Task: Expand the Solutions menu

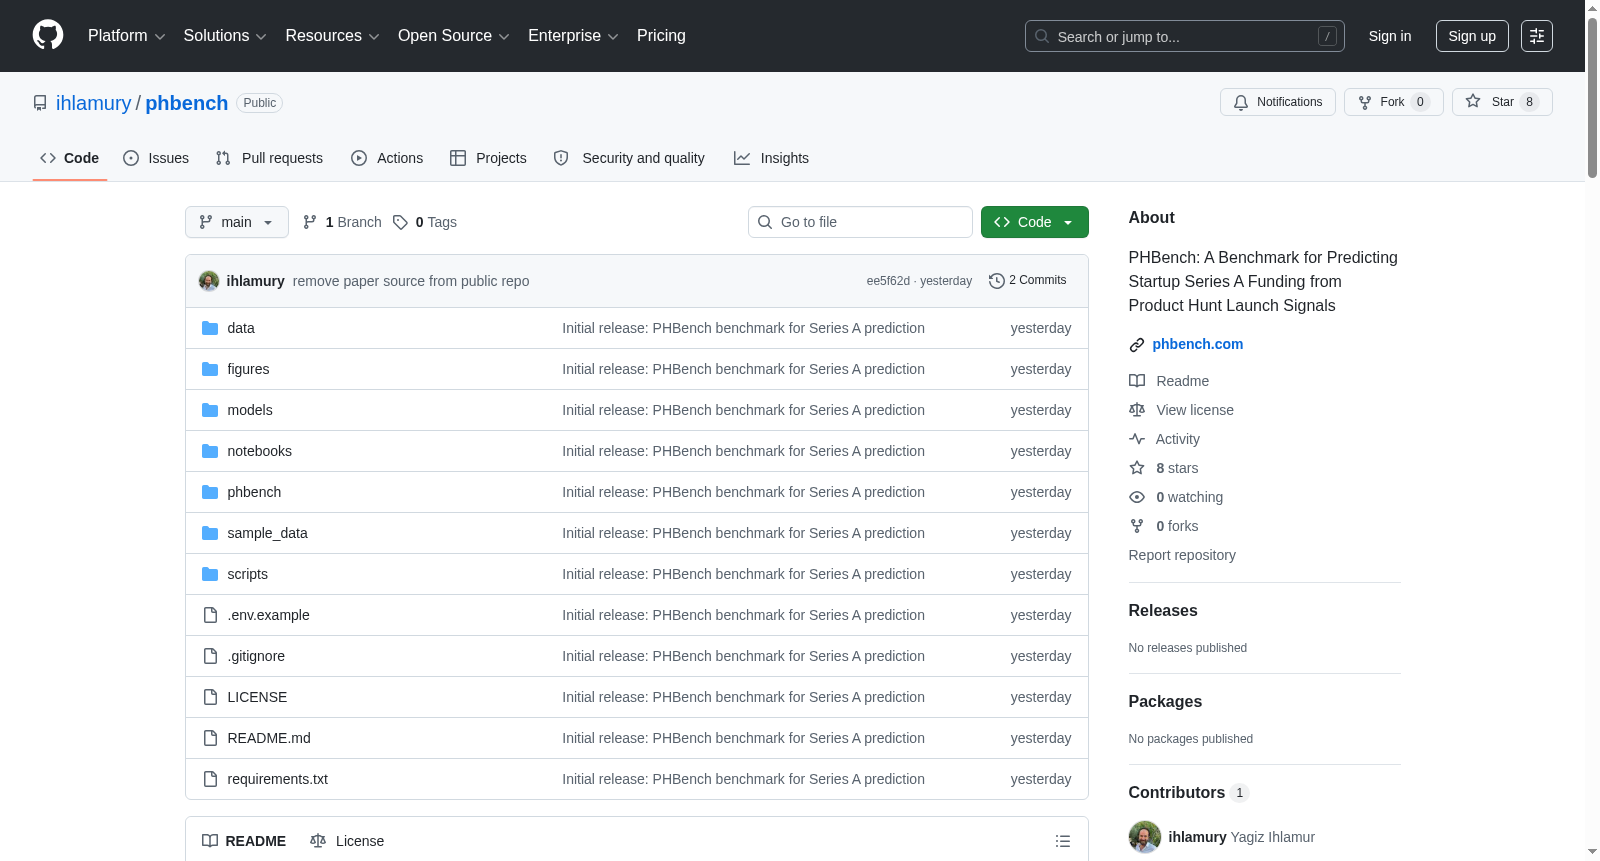Action: pos(225,36)
